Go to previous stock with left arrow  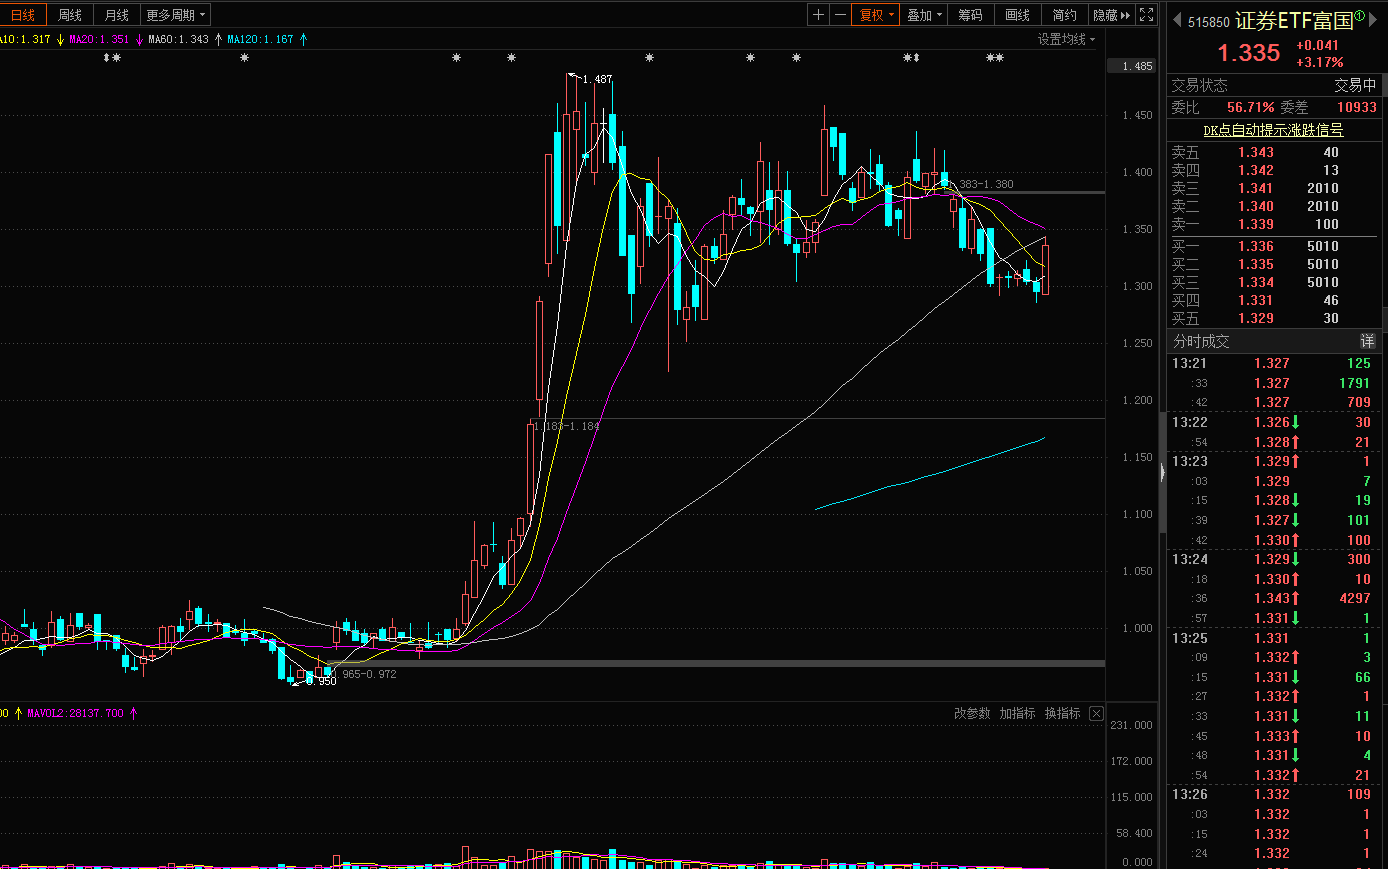(x=1177, y=20)
